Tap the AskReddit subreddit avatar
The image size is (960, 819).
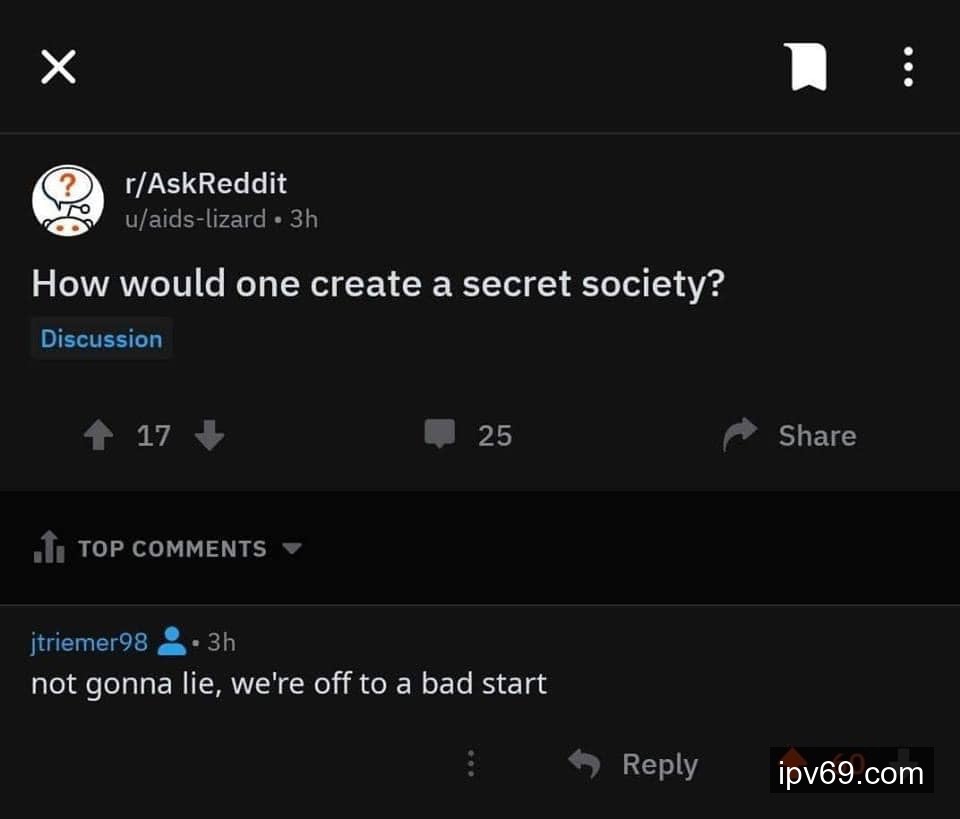pyautogui.click(x=68, y=199)
